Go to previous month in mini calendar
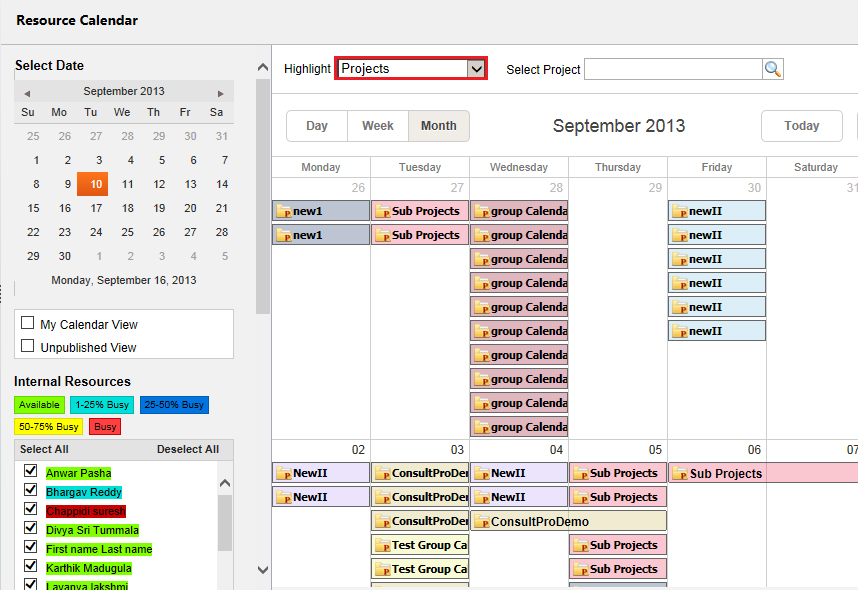858x590 pixels. [x=27, y=92]
